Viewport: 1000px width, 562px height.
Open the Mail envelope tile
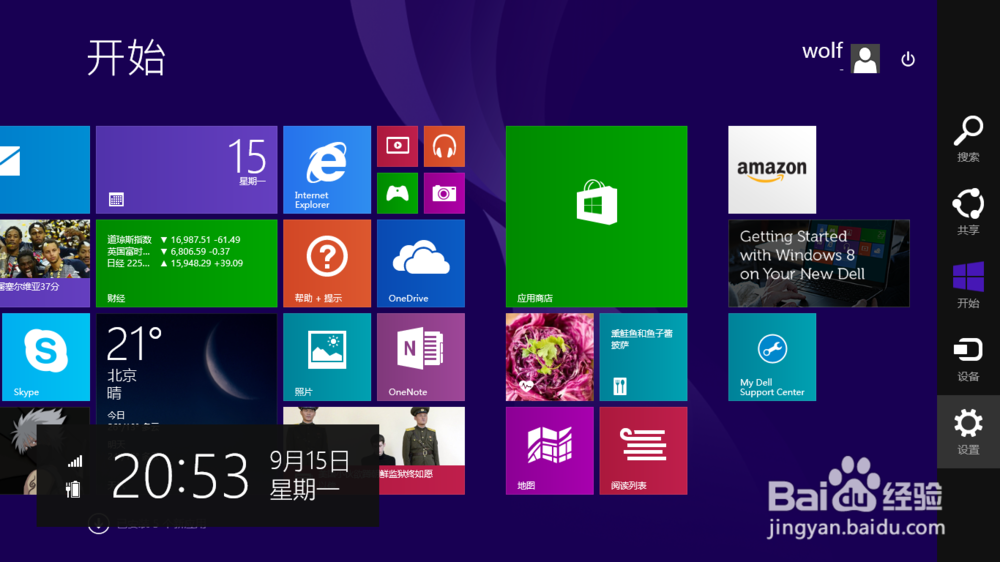(45, 170)
